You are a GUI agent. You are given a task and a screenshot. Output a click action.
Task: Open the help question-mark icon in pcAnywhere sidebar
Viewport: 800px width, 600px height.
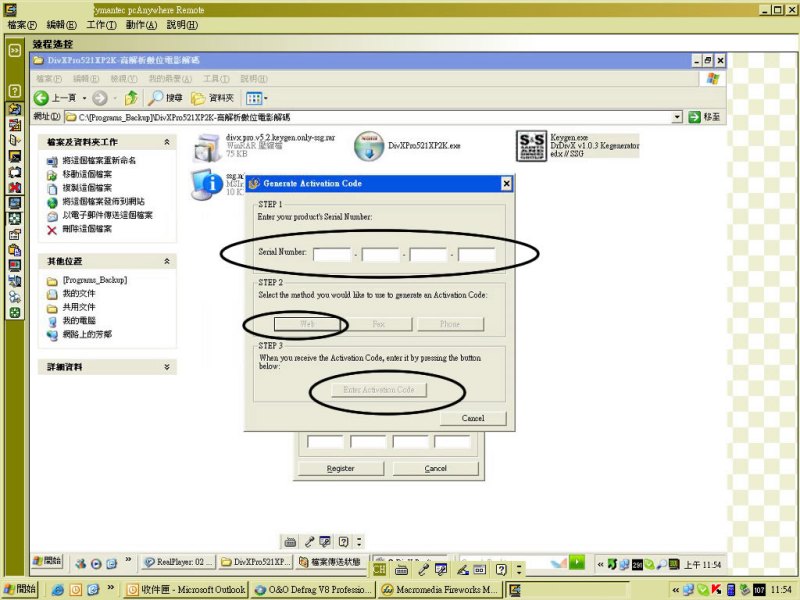(14, 91)
